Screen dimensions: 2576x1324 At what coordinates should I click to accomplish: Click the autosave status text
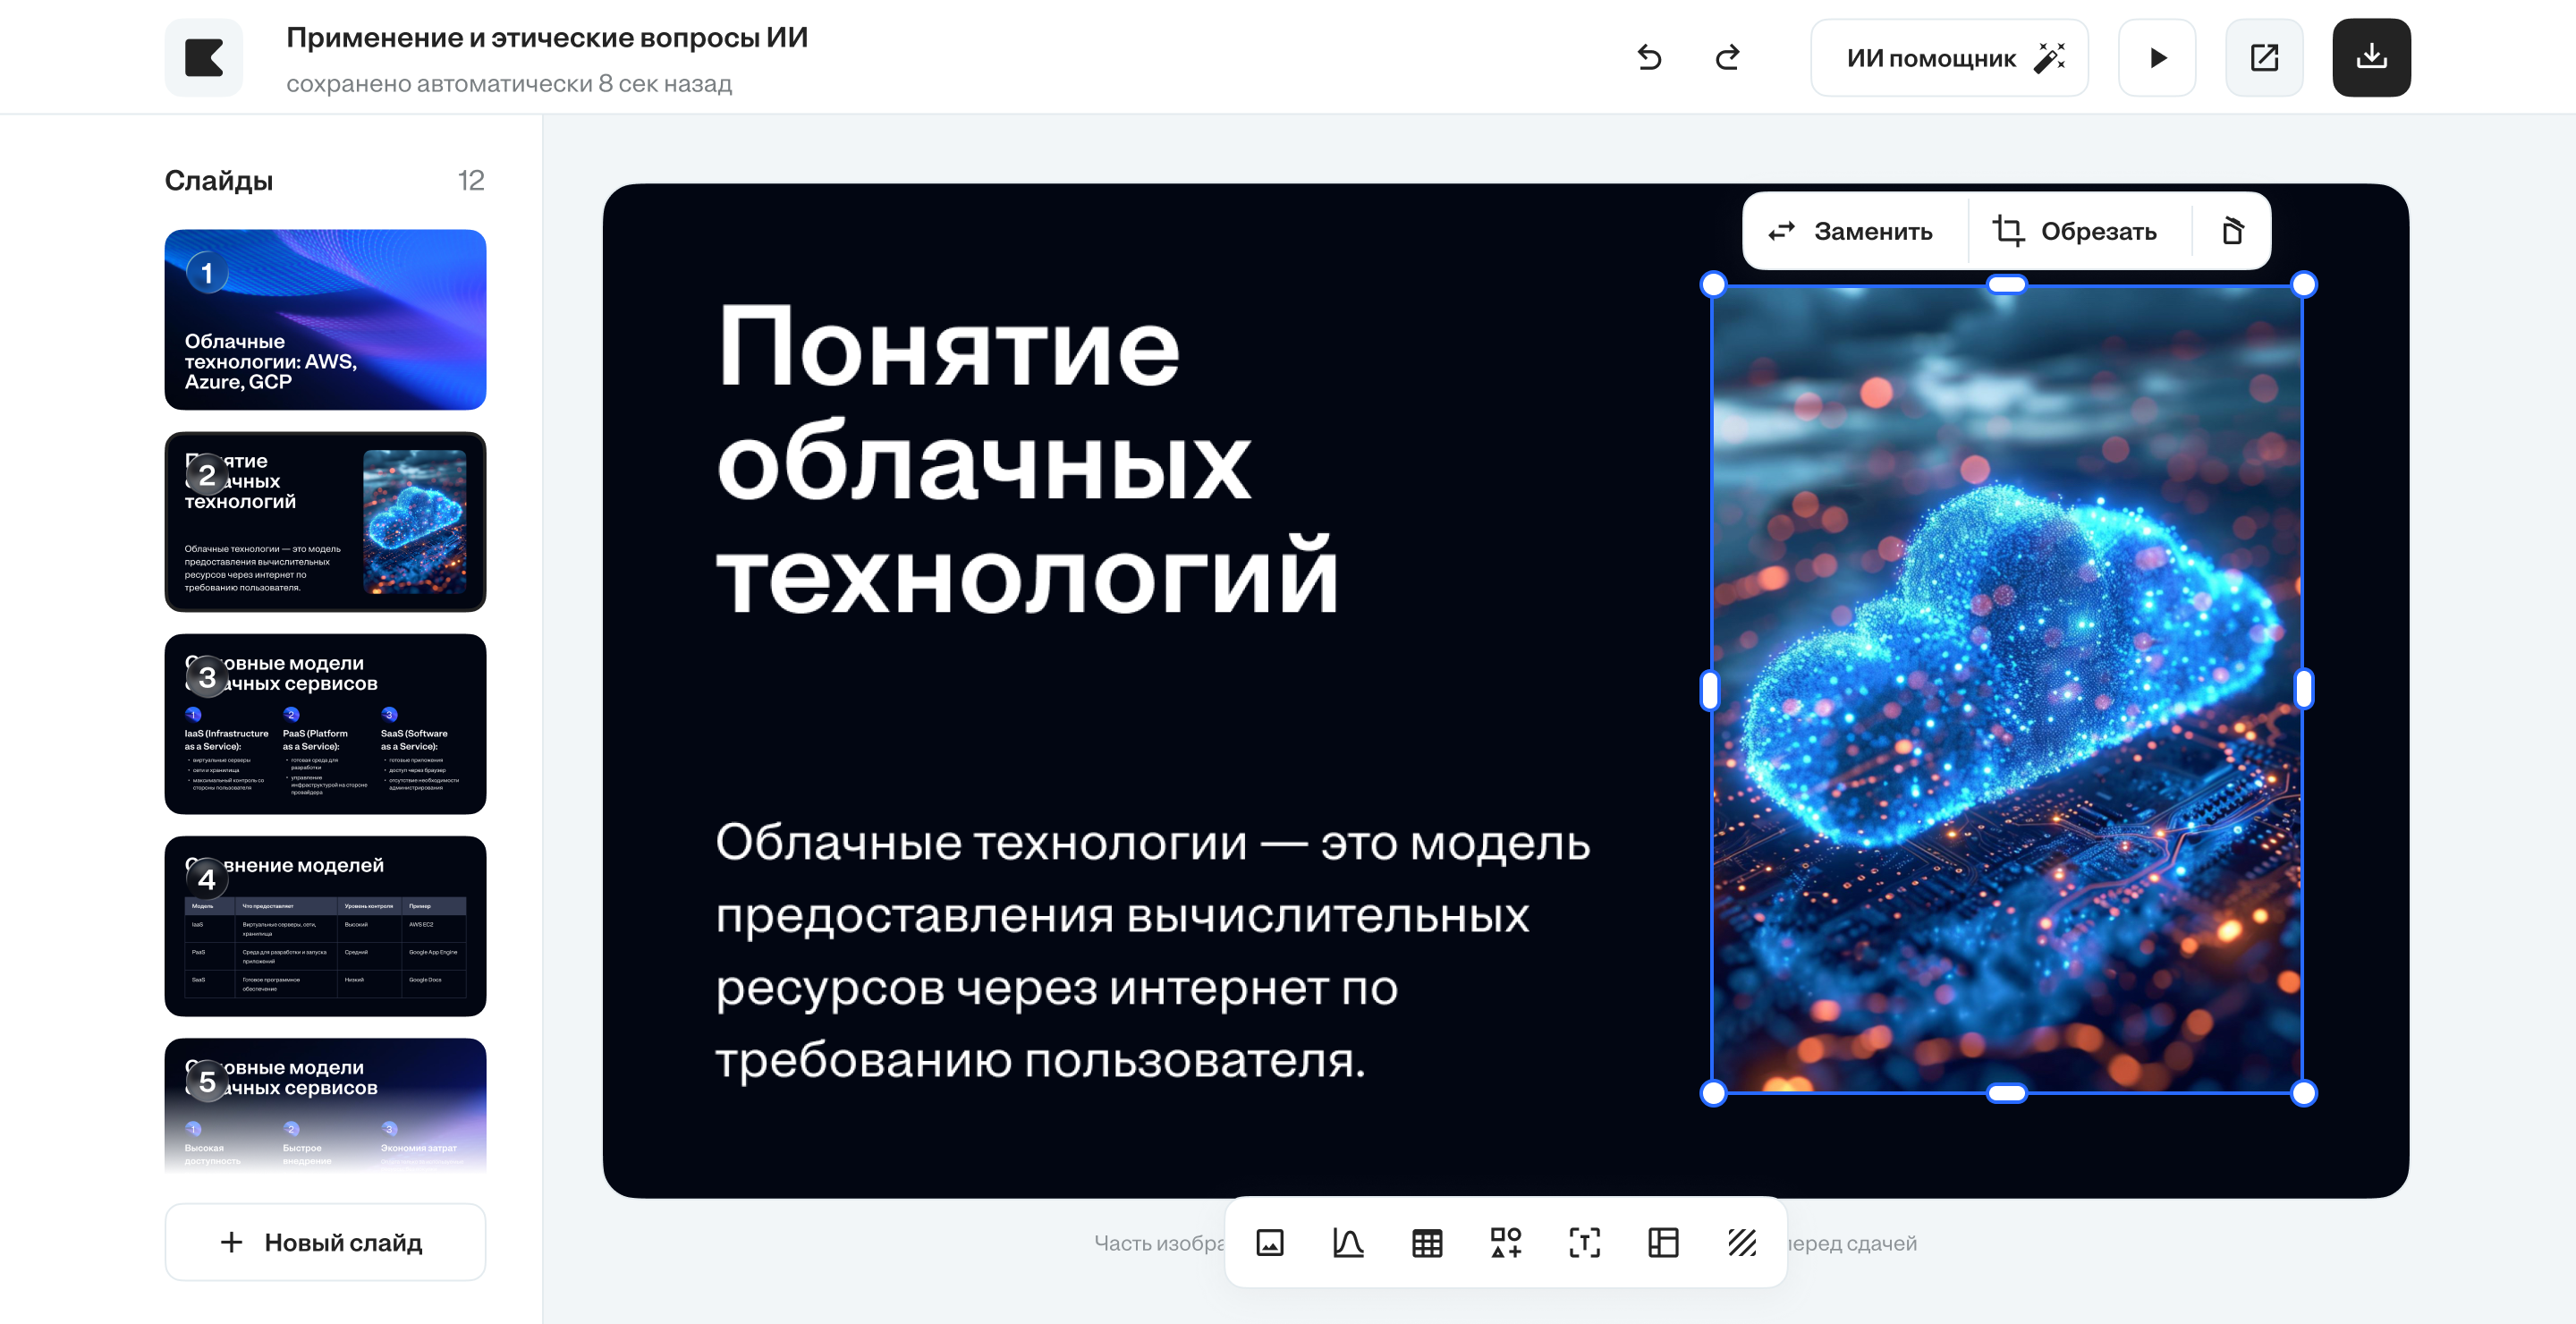click(509, 84)
